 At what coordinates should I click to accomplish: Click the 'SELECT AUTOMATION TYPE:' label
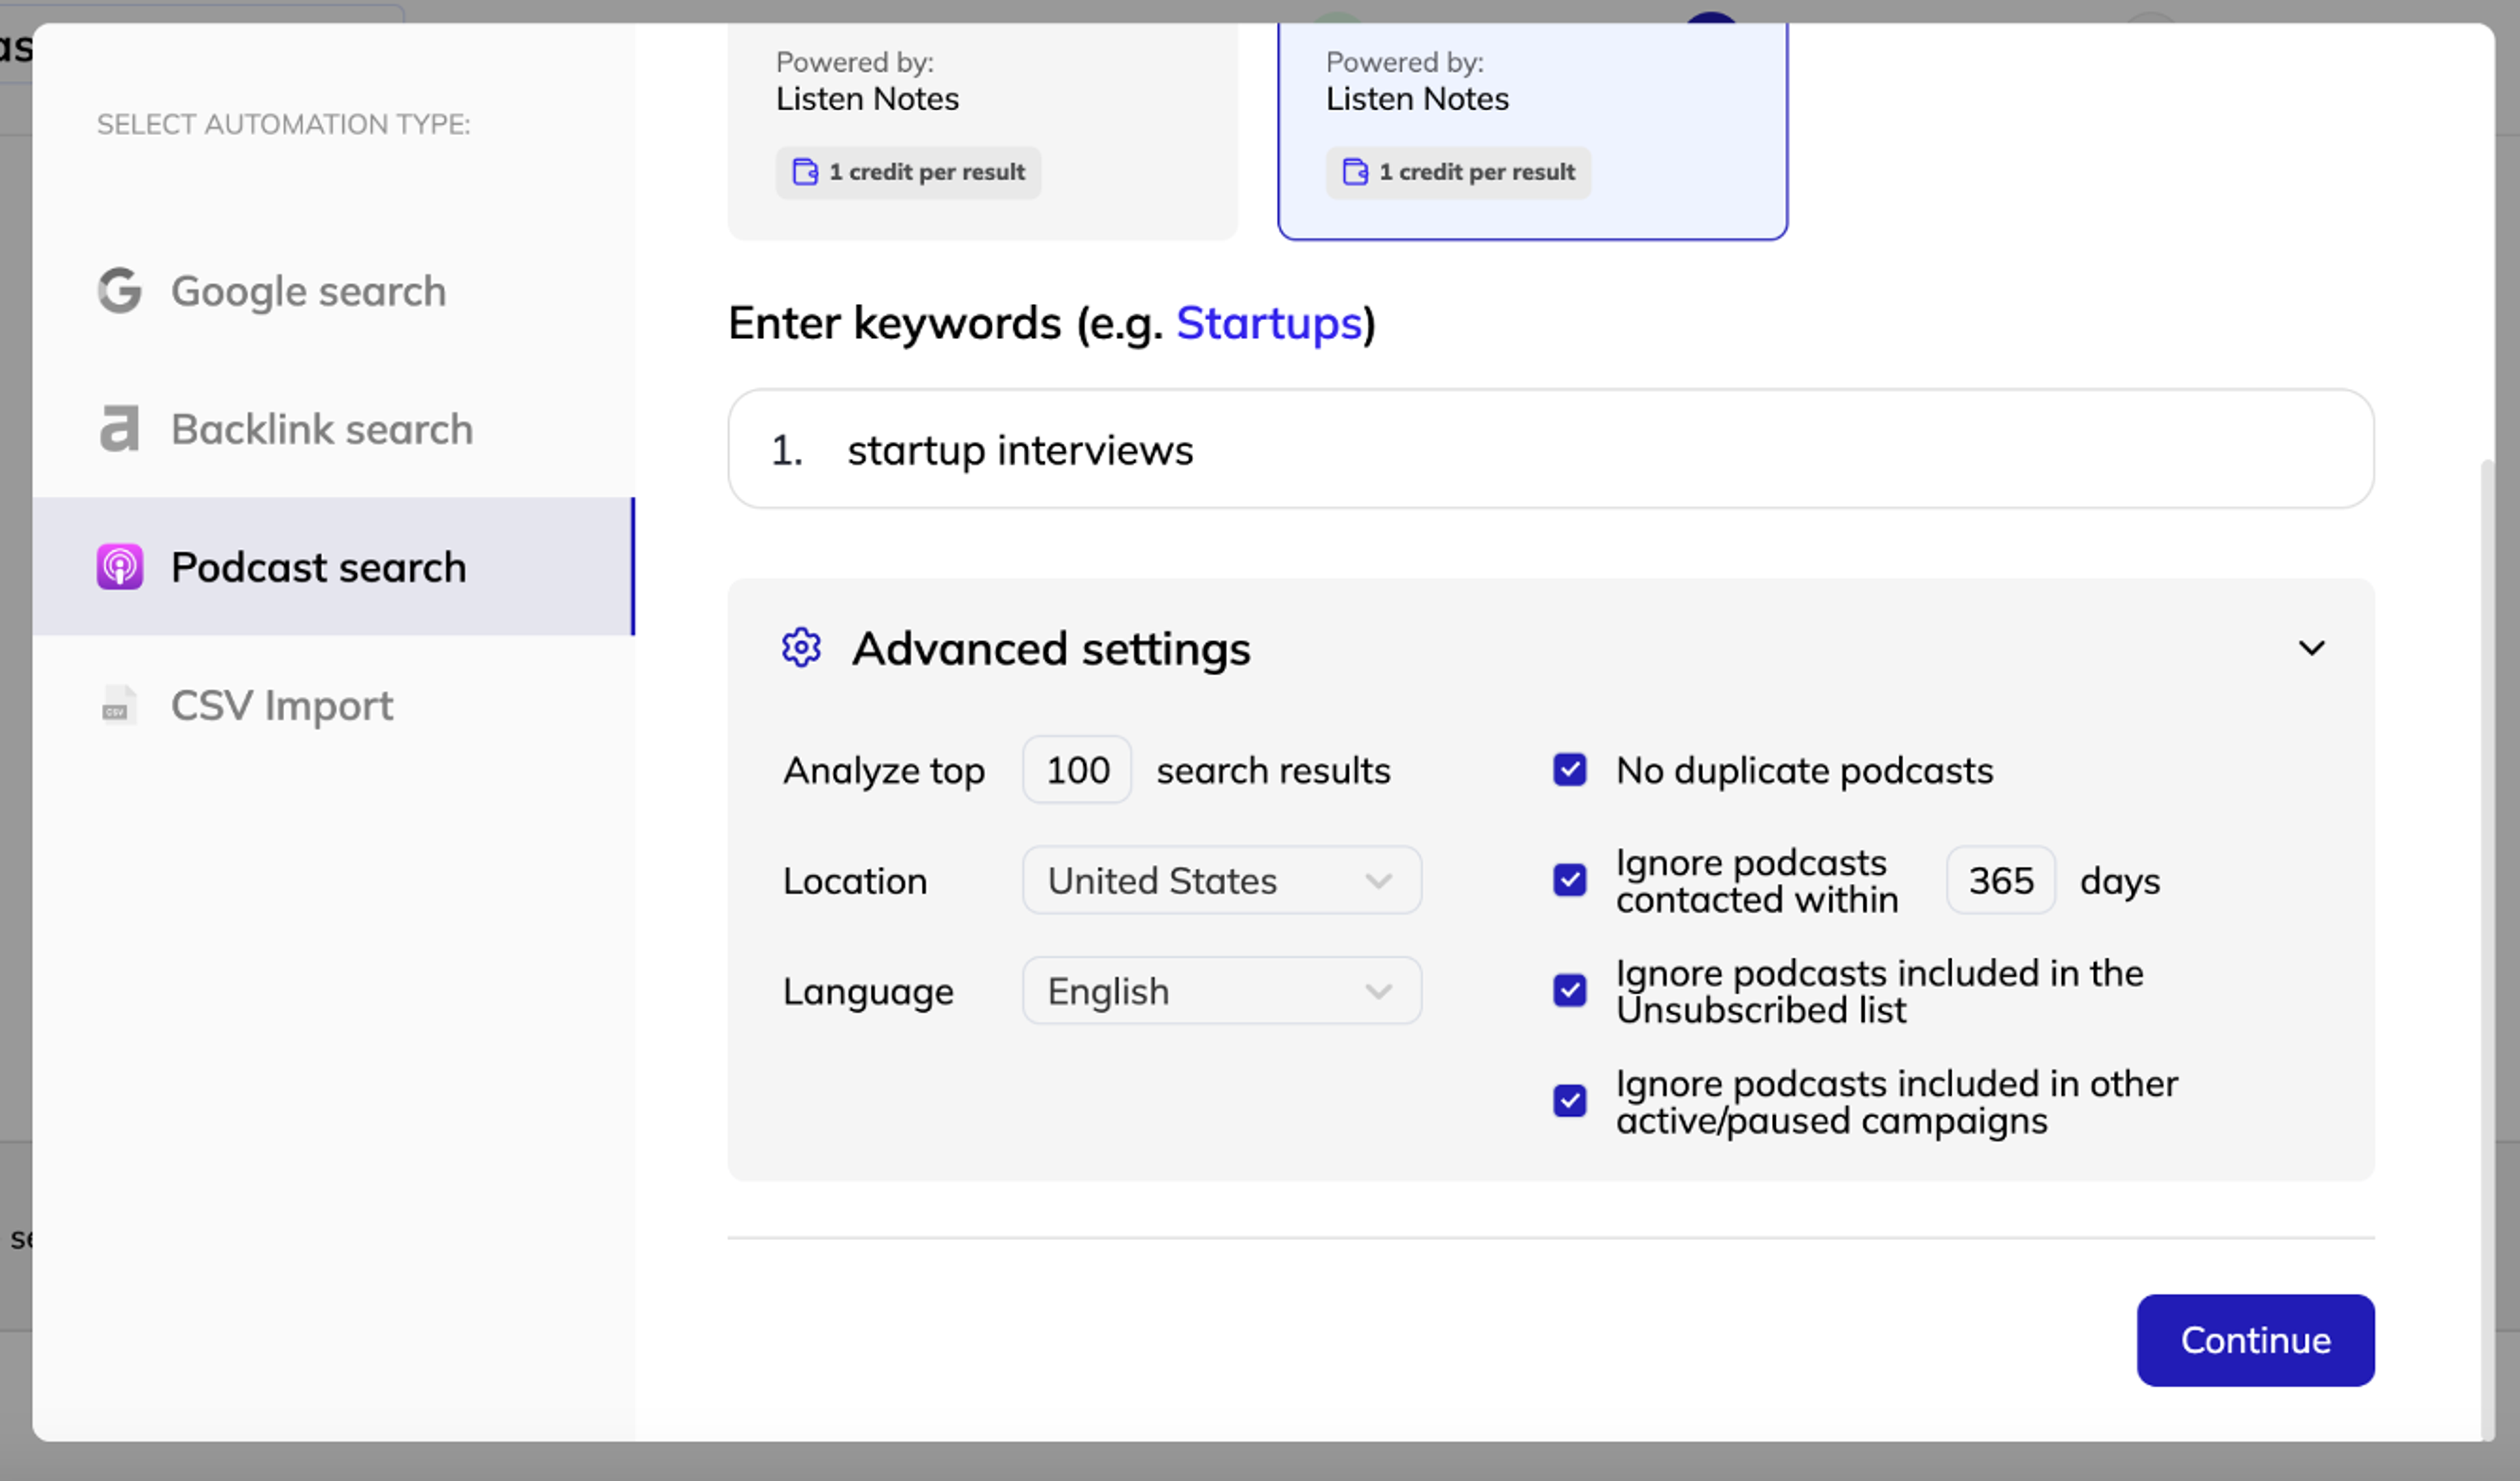(x=283, y=124)
